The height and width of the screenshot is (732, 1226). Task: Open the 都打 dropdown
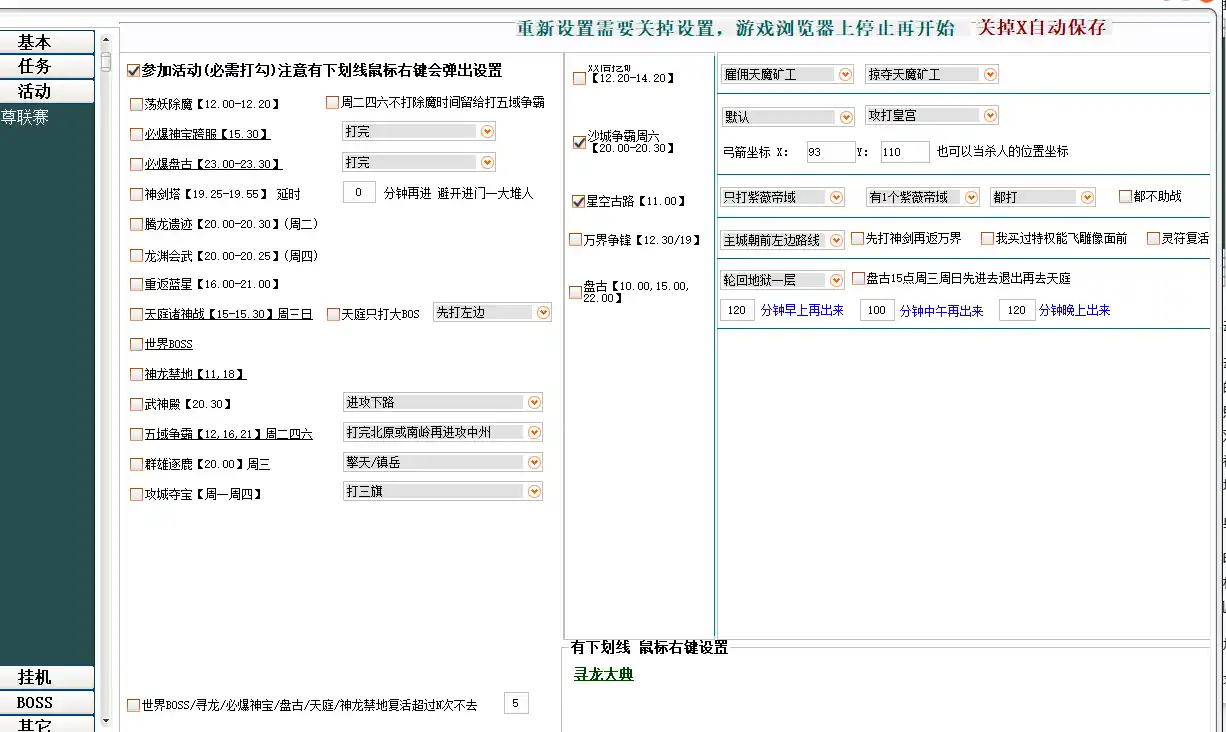click(1043, 197)
